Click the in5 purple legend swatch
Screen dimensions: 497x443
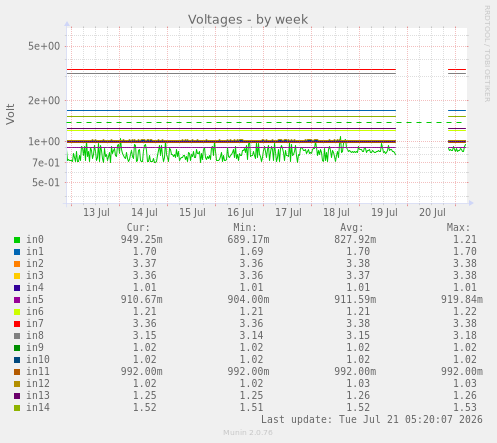(x=17, y=300)
